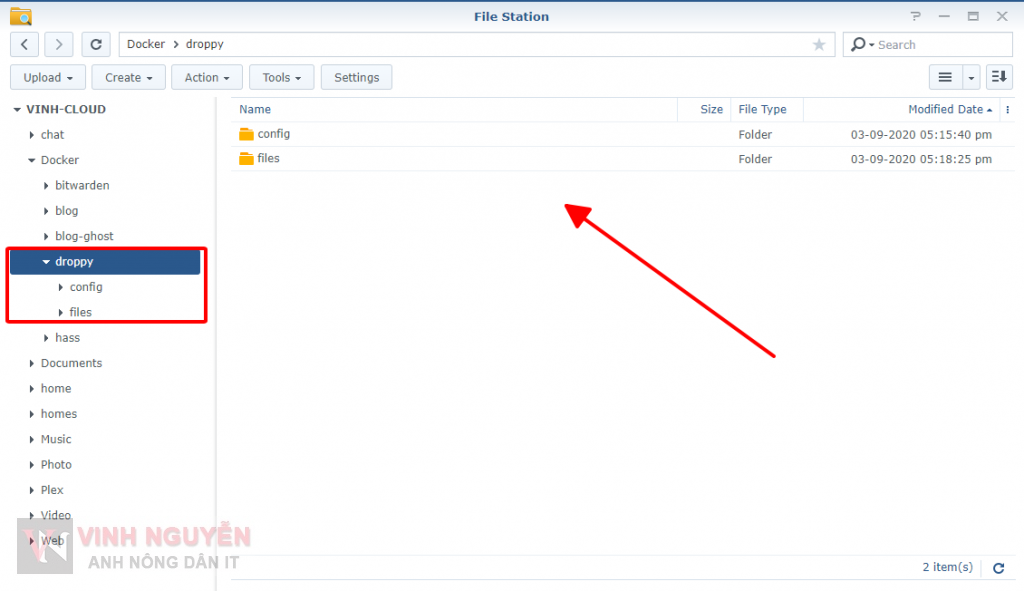
Task: Add droppy folder to favorites star
Action: point(819,44)
